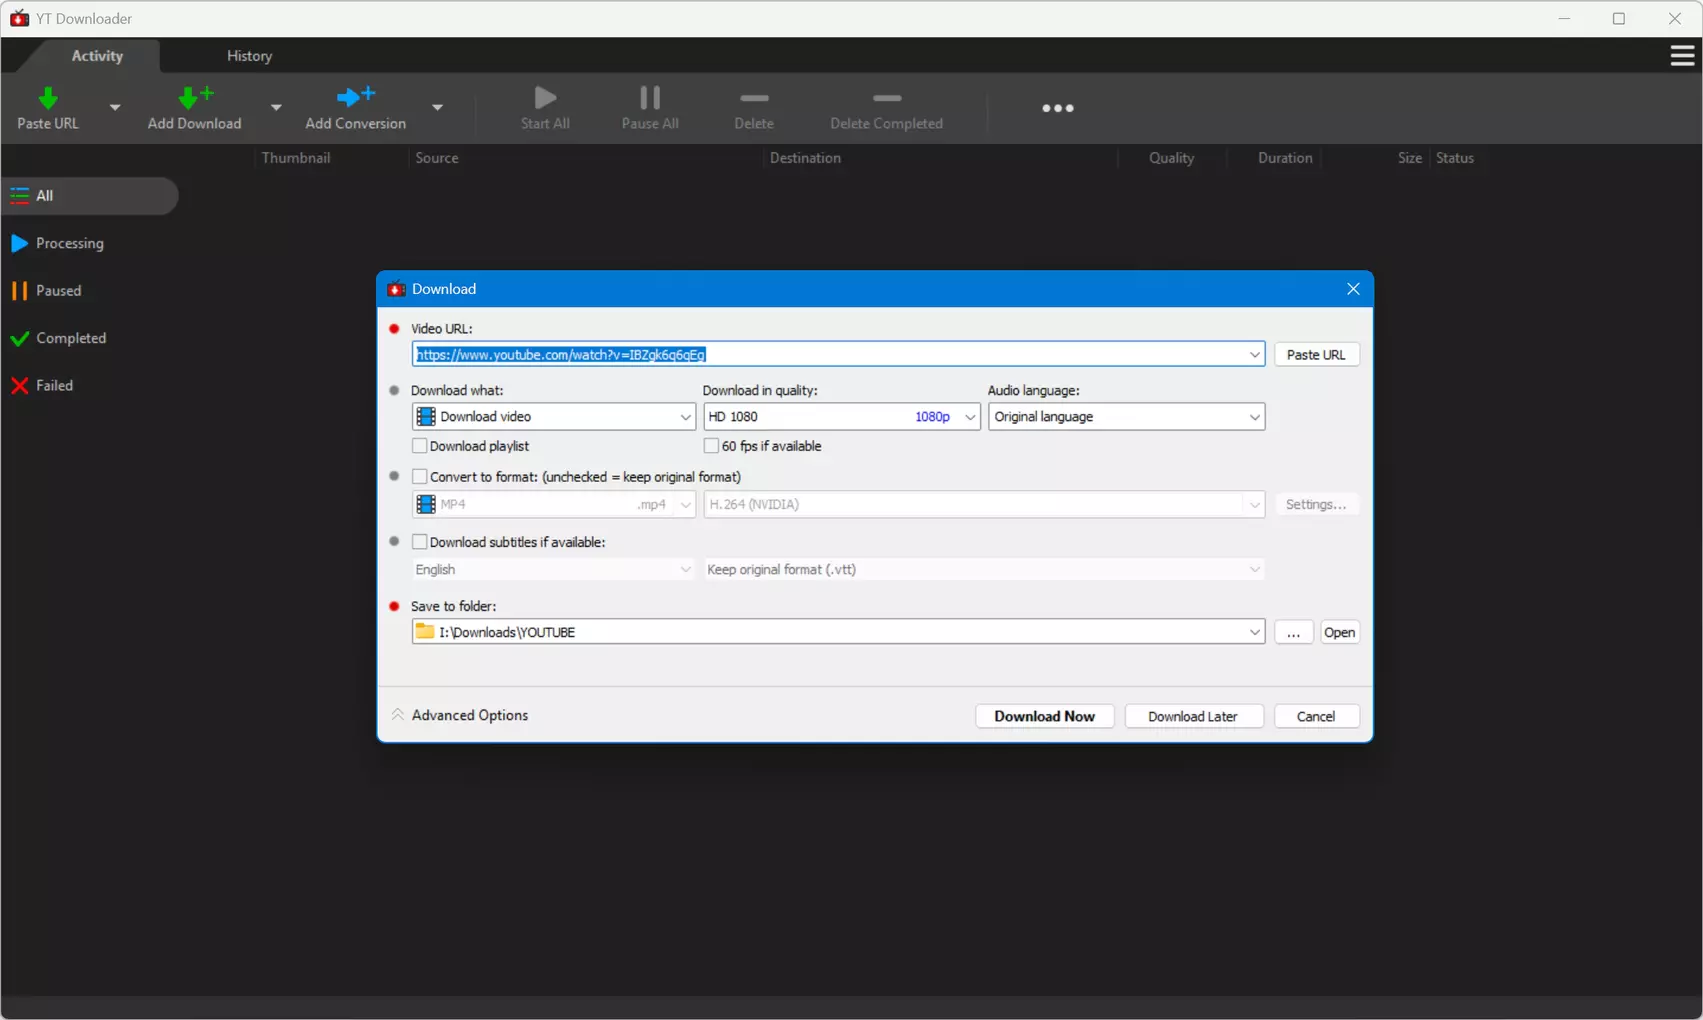Enable Download subtitles if available checkbox
The image size is (1703, 1020).
pyautogui.click(x=420, y=542)
